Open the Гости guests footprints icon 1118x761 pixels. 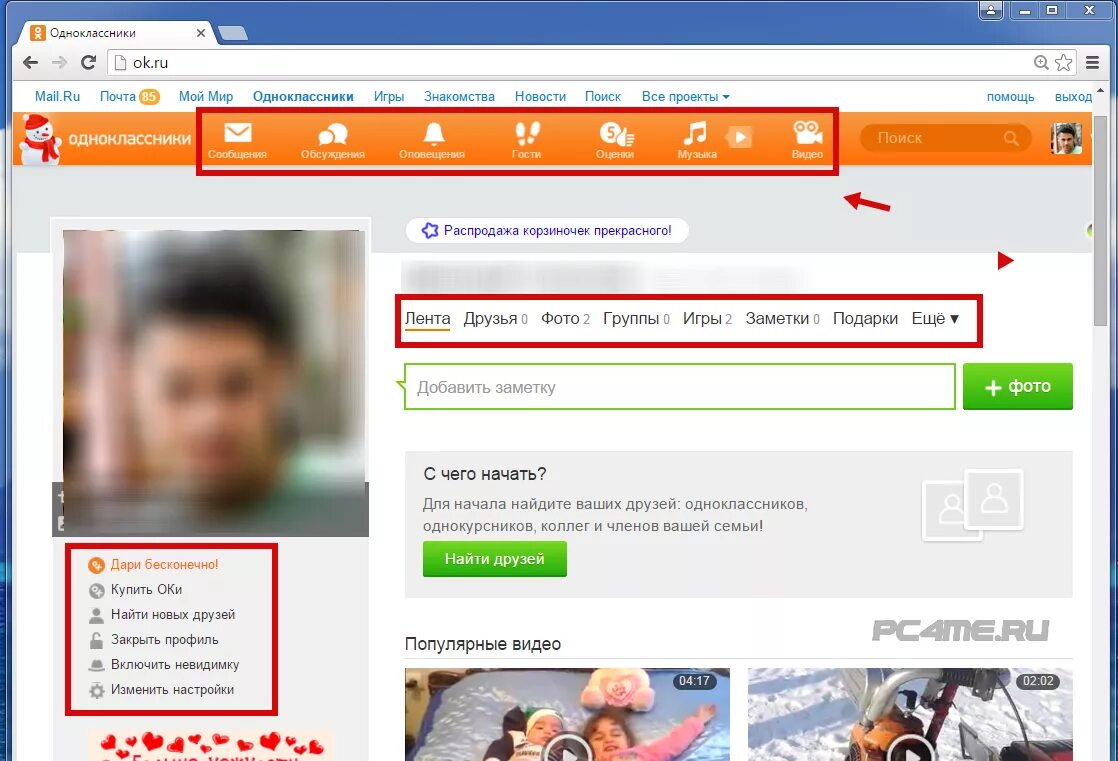(526, 140)
